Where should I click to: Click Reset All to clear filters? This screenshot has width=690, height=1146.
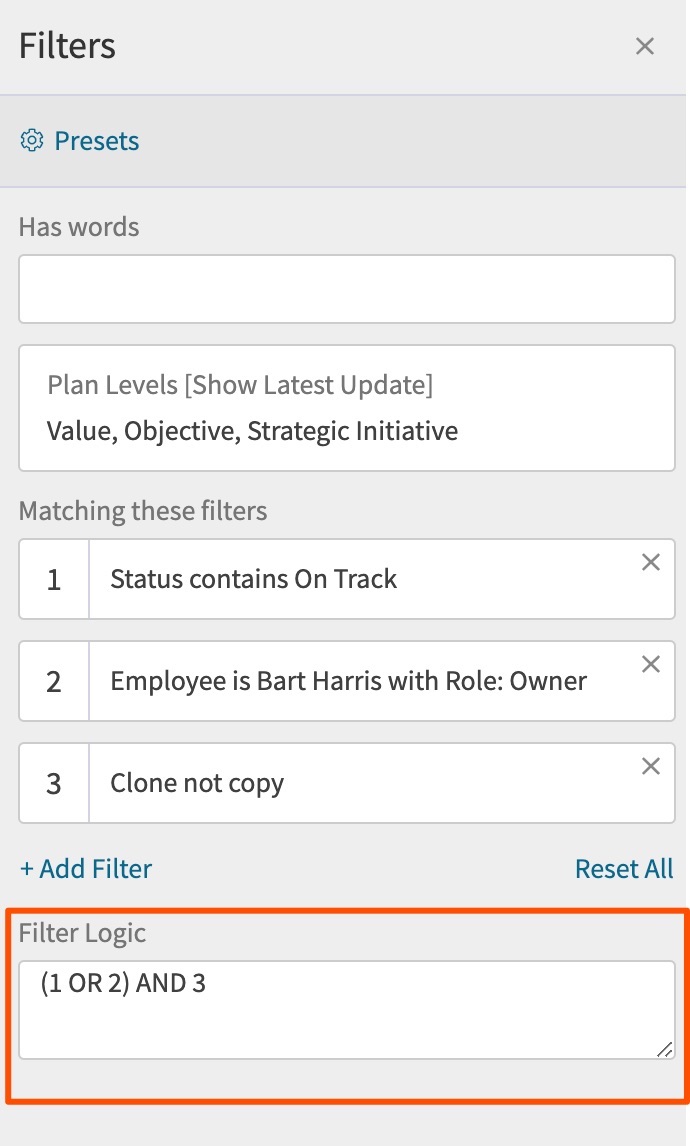623,868
